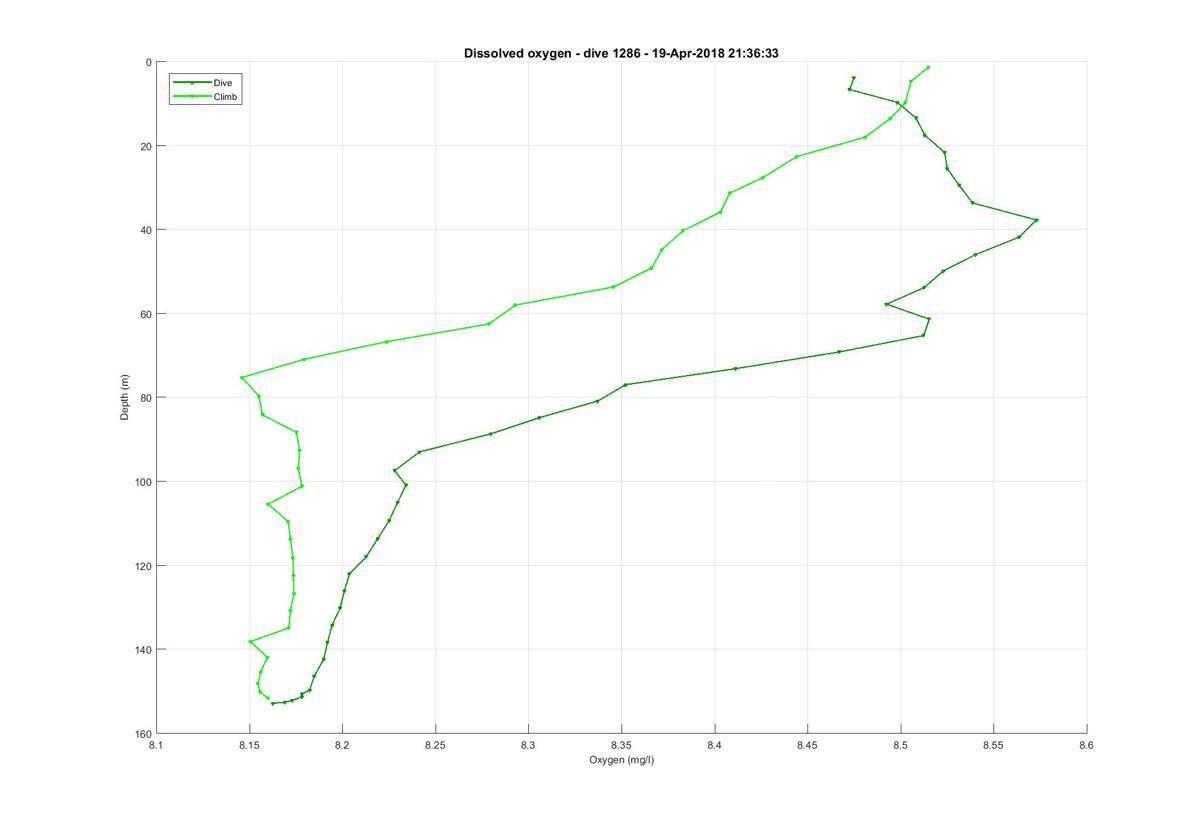The height and width of the screenshot is (824, 1200).
Task: Click the 'Depth (m)' y-axis label
Action: click(125, 397)
